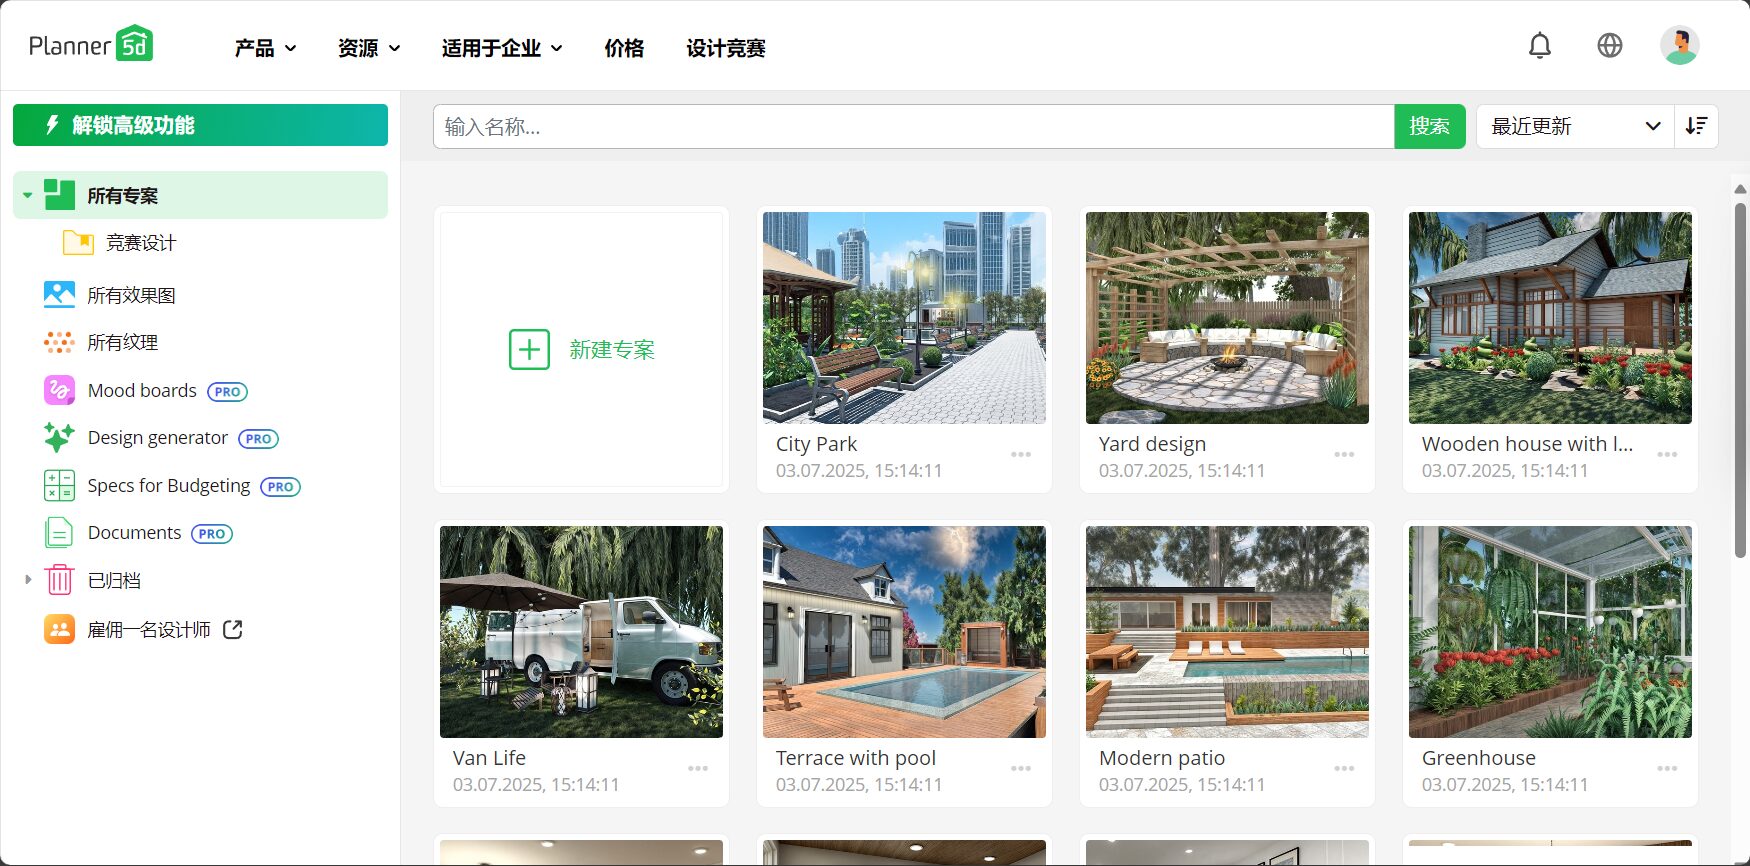Open the notifications bell

click(1540, 46)
